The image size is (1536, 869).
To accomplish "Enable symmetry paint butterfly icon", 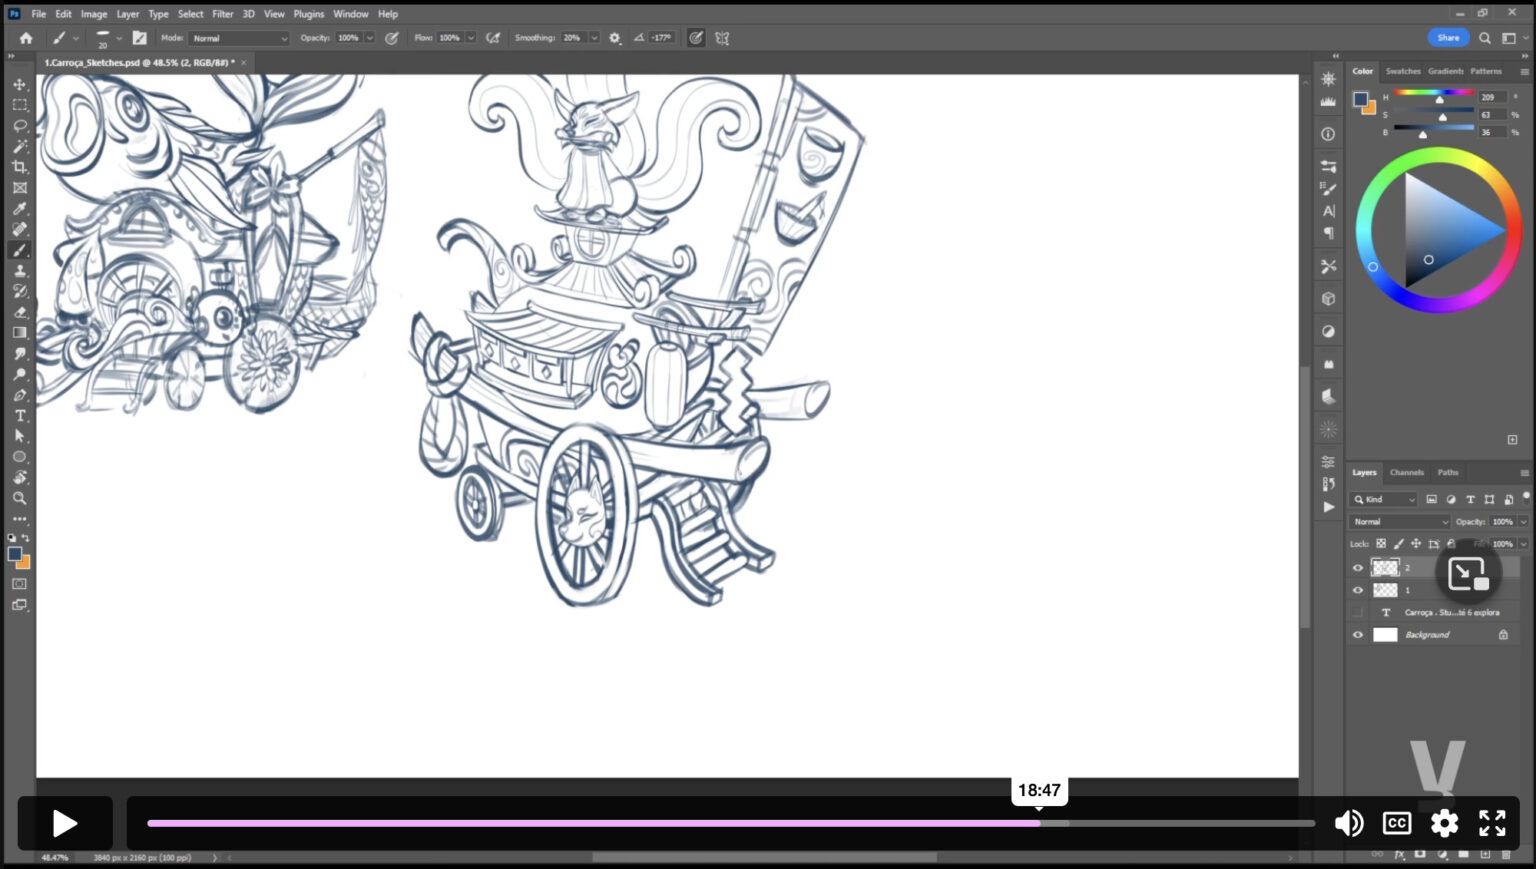I will point(722,38).
